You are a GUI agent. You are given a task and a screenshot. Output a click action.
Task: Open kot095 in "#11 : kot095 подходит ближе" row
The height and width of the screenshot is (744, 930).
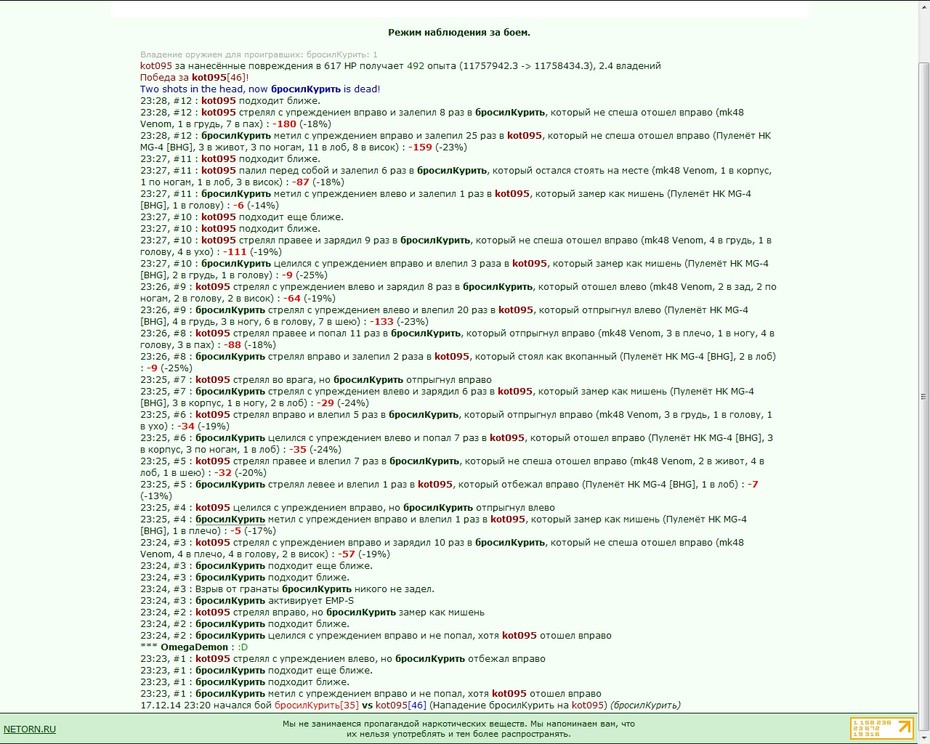tap(218, 159)
